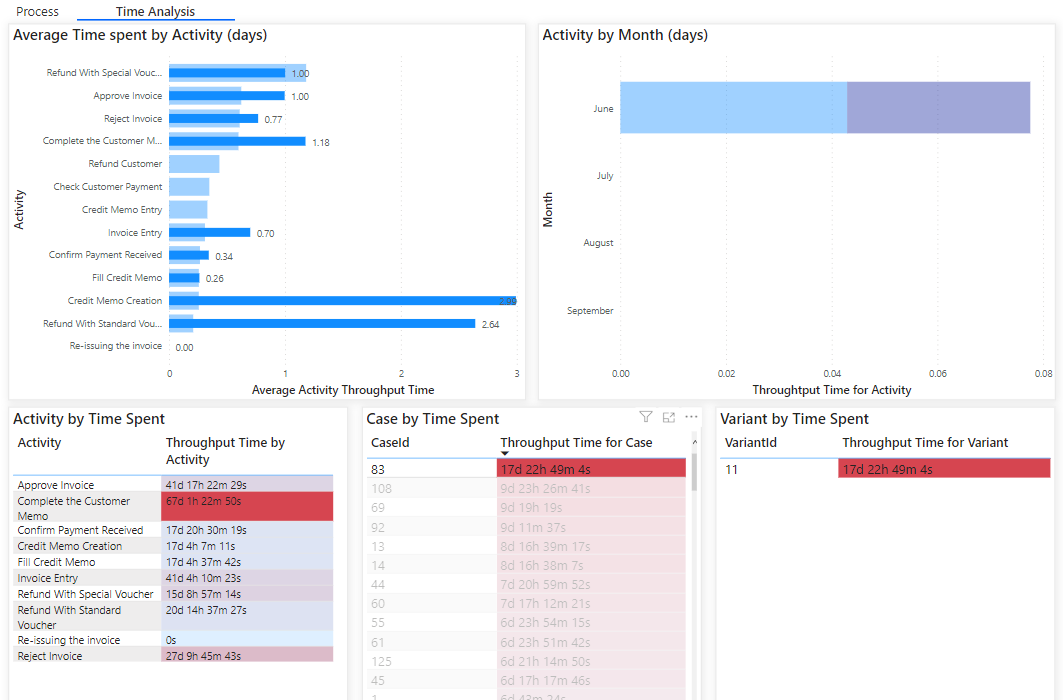This screenshot has height=700, width=1063.
Task: Click the Credit Memo Creation bar
Action: (340, 300)
